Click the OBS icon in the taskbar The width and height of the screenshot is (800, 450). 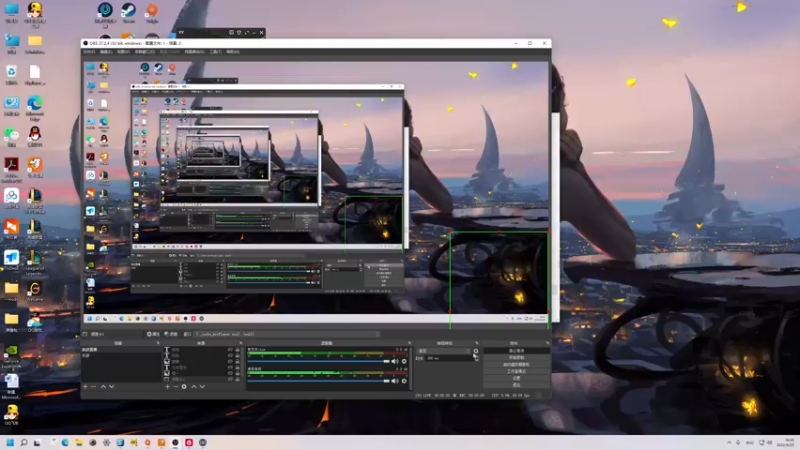pos(175,442)
